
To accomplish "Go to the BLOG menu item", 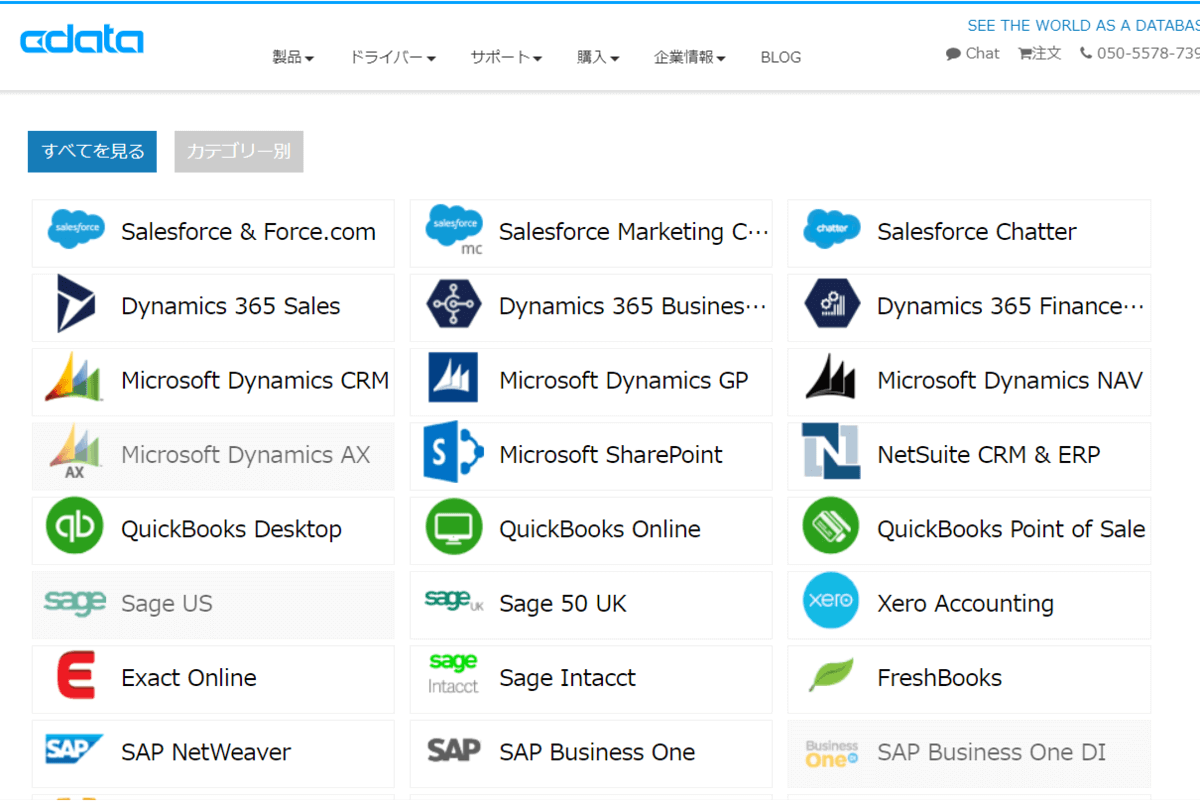I will pos(781,58).
